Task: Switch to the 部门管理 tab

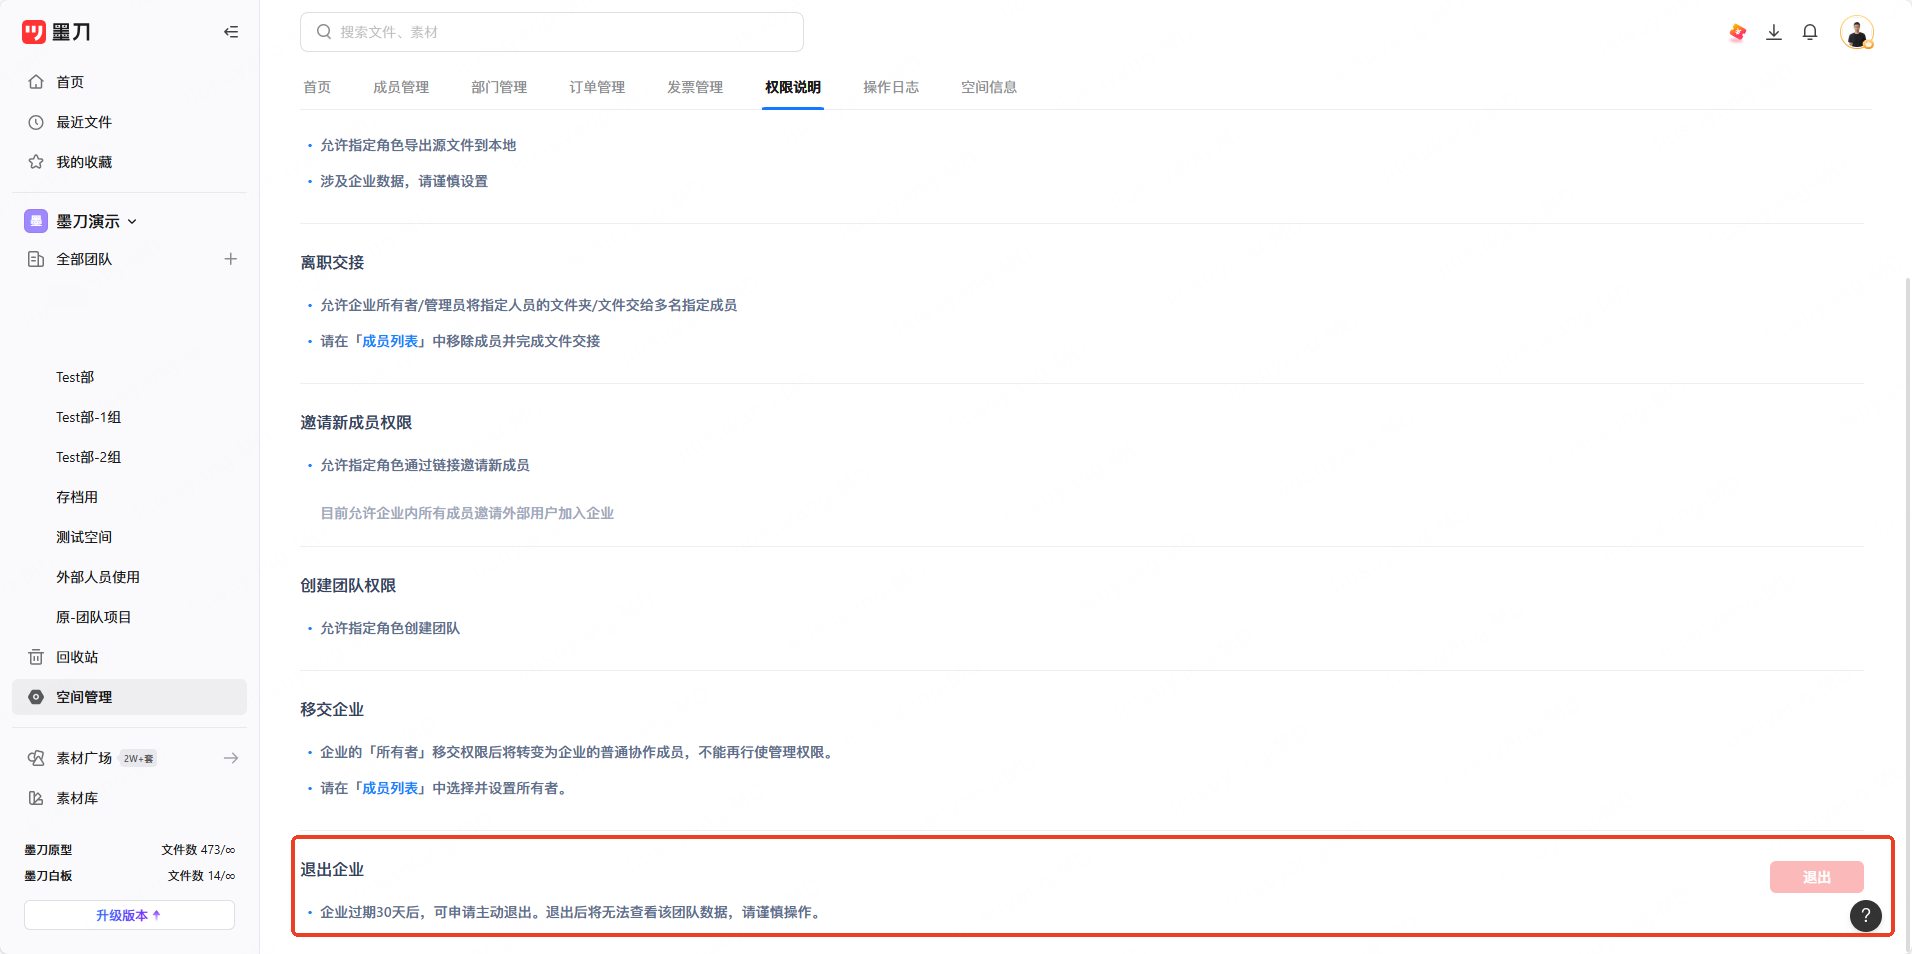Action: (x=499, y=87)
